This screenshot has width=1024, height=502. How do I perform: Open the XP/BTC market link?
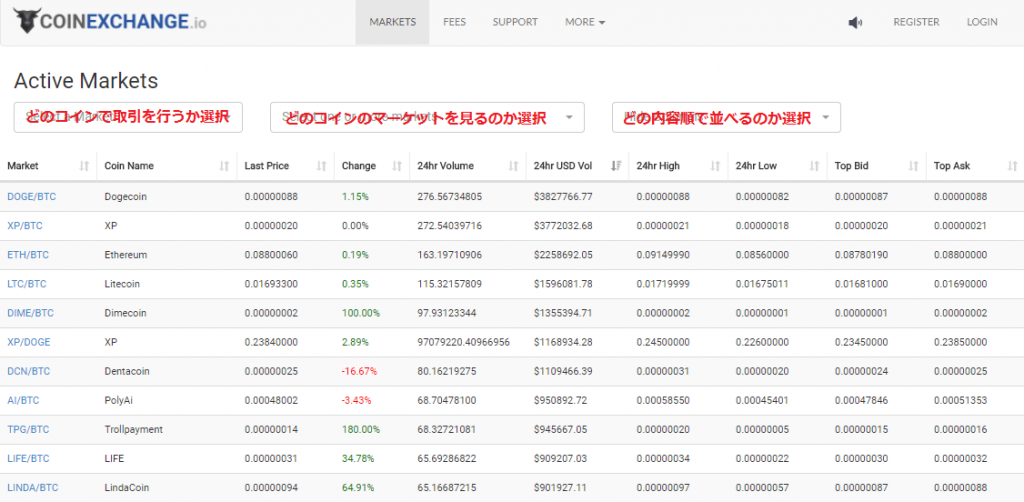pyautogui.click(x=25, y=226)
